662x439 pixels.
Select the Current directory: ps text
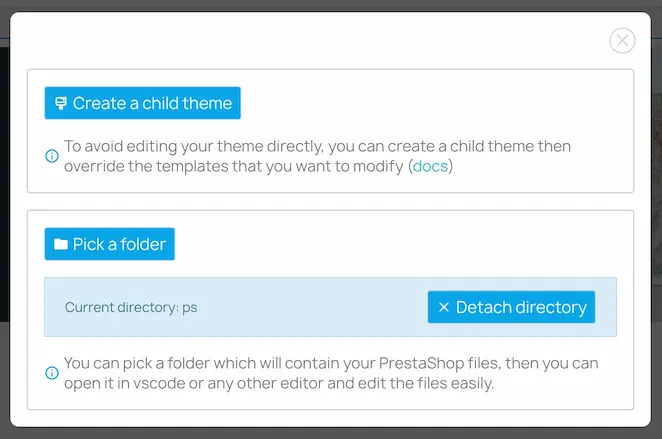(x=131, y=307)
